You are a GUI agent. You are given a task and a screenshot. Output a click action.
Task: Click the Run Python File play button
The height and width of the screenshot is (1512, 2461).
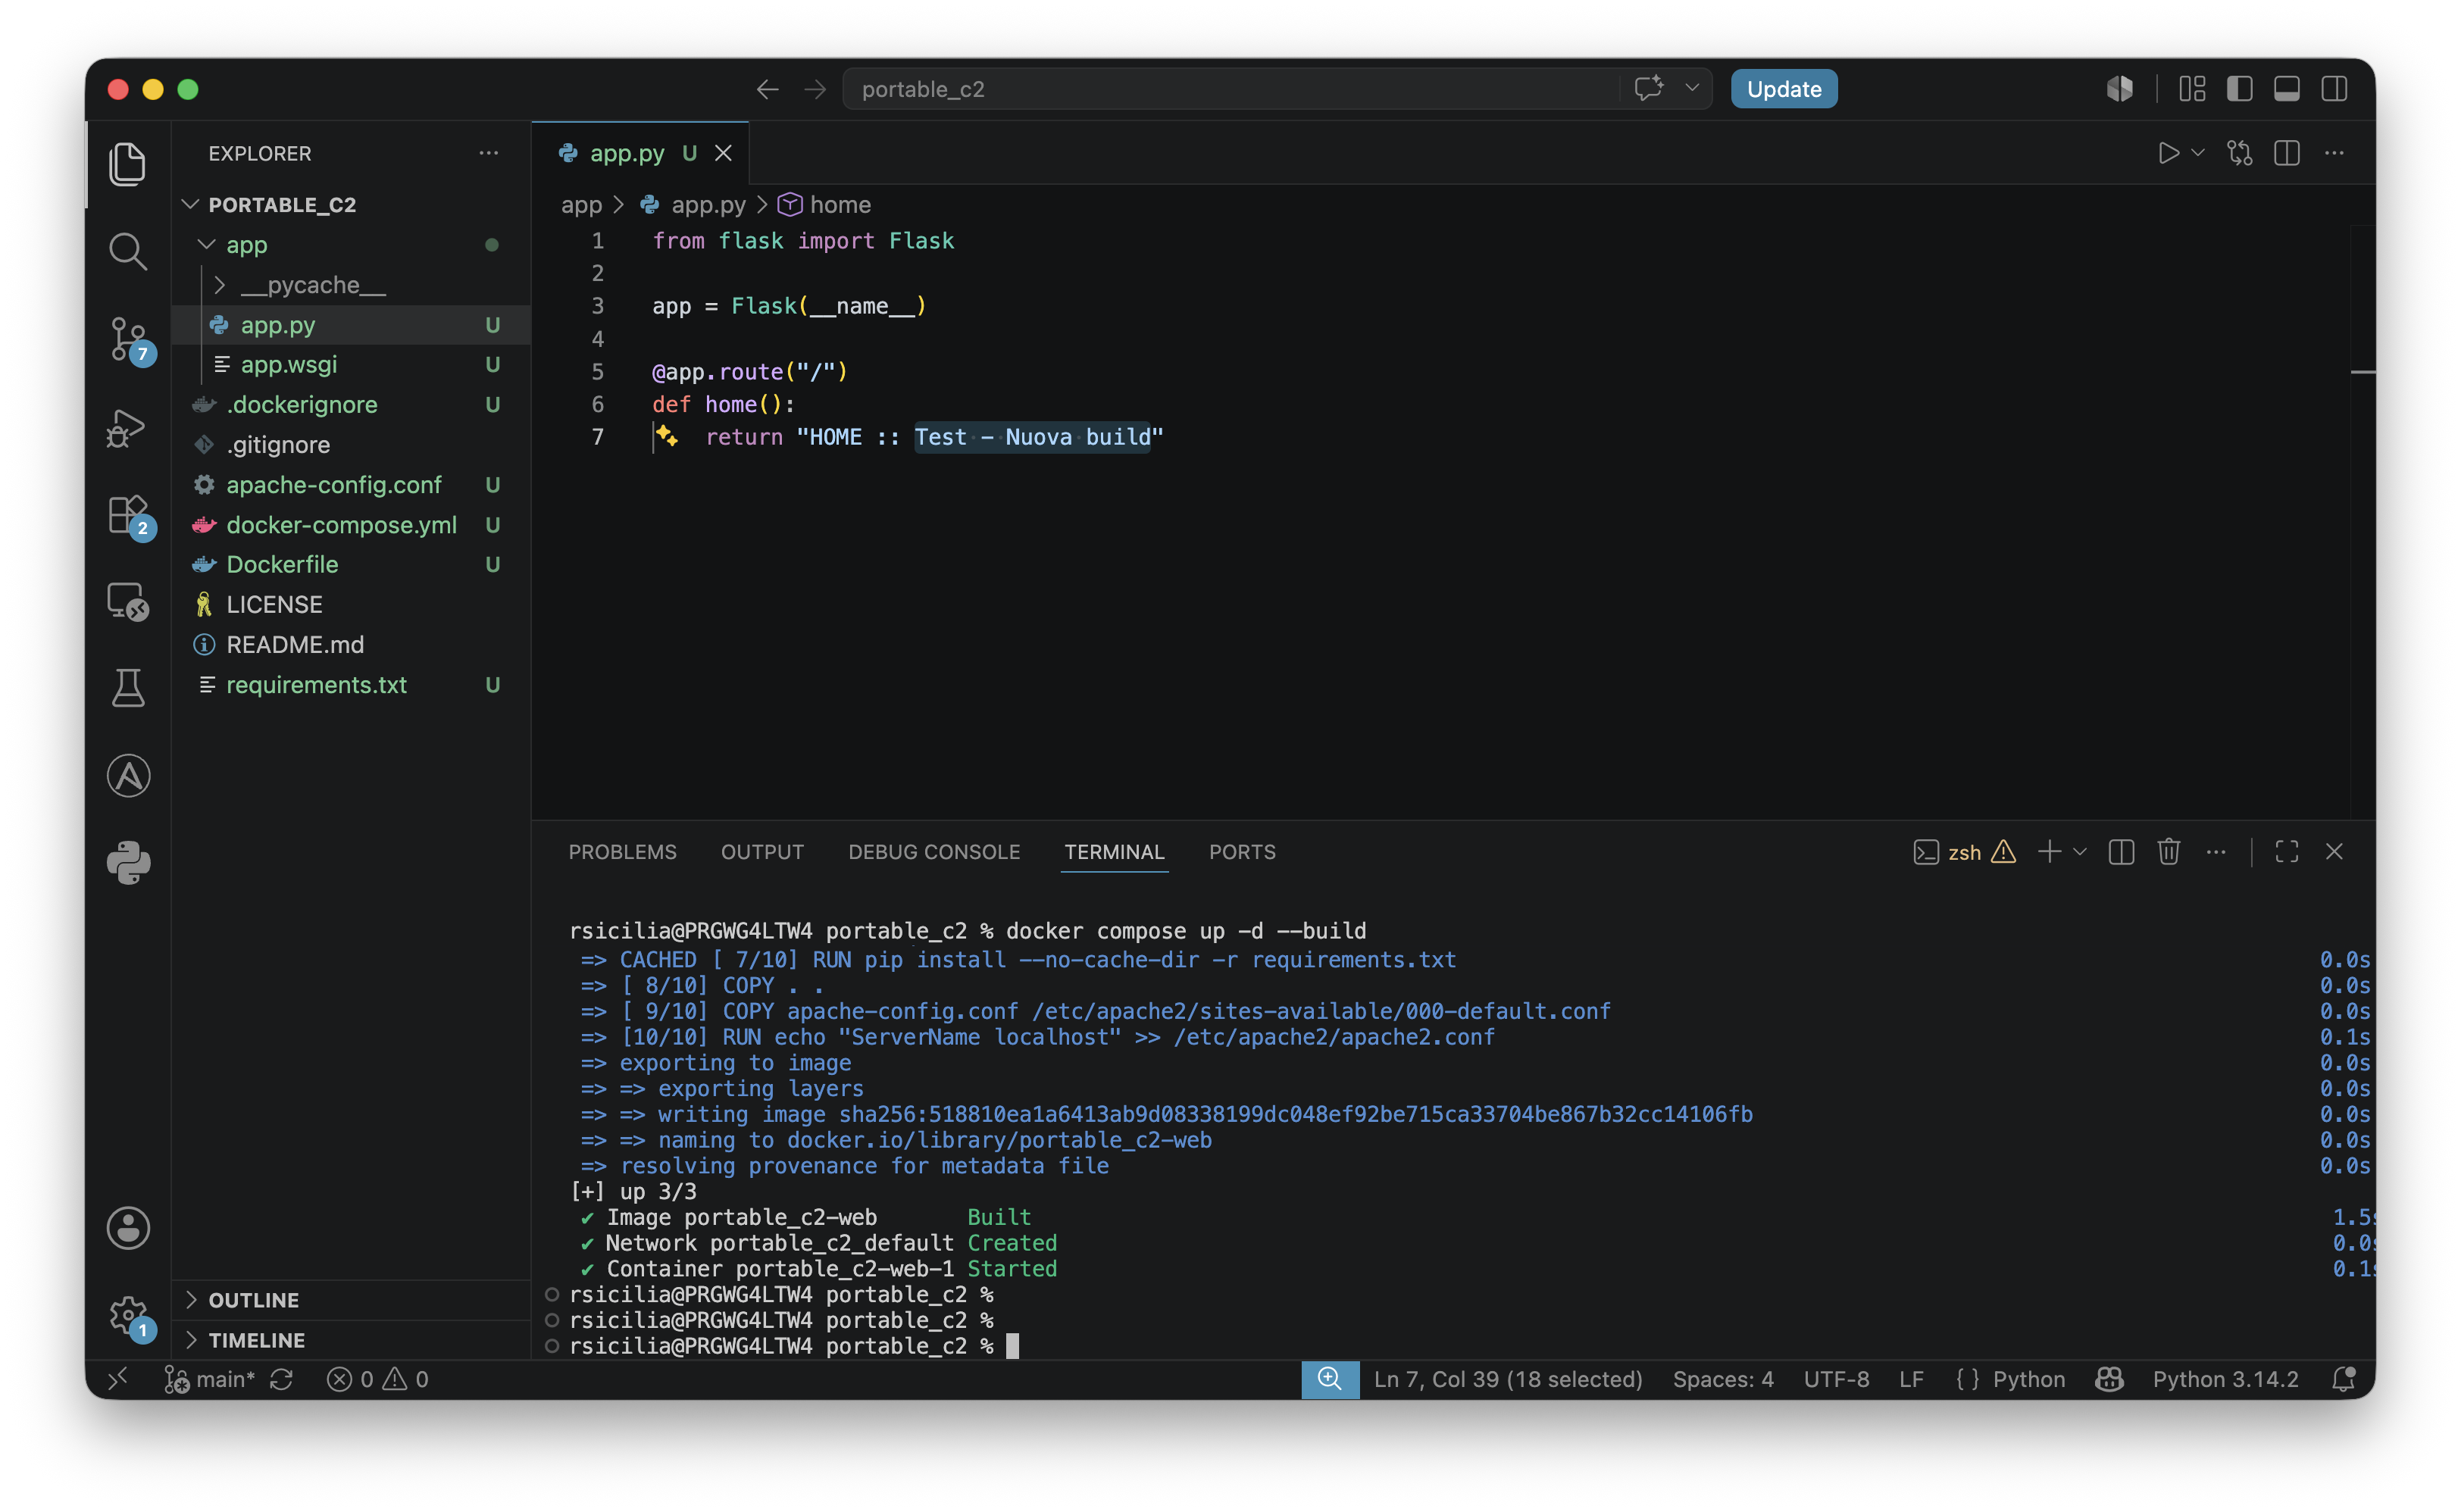[2167, 153]
